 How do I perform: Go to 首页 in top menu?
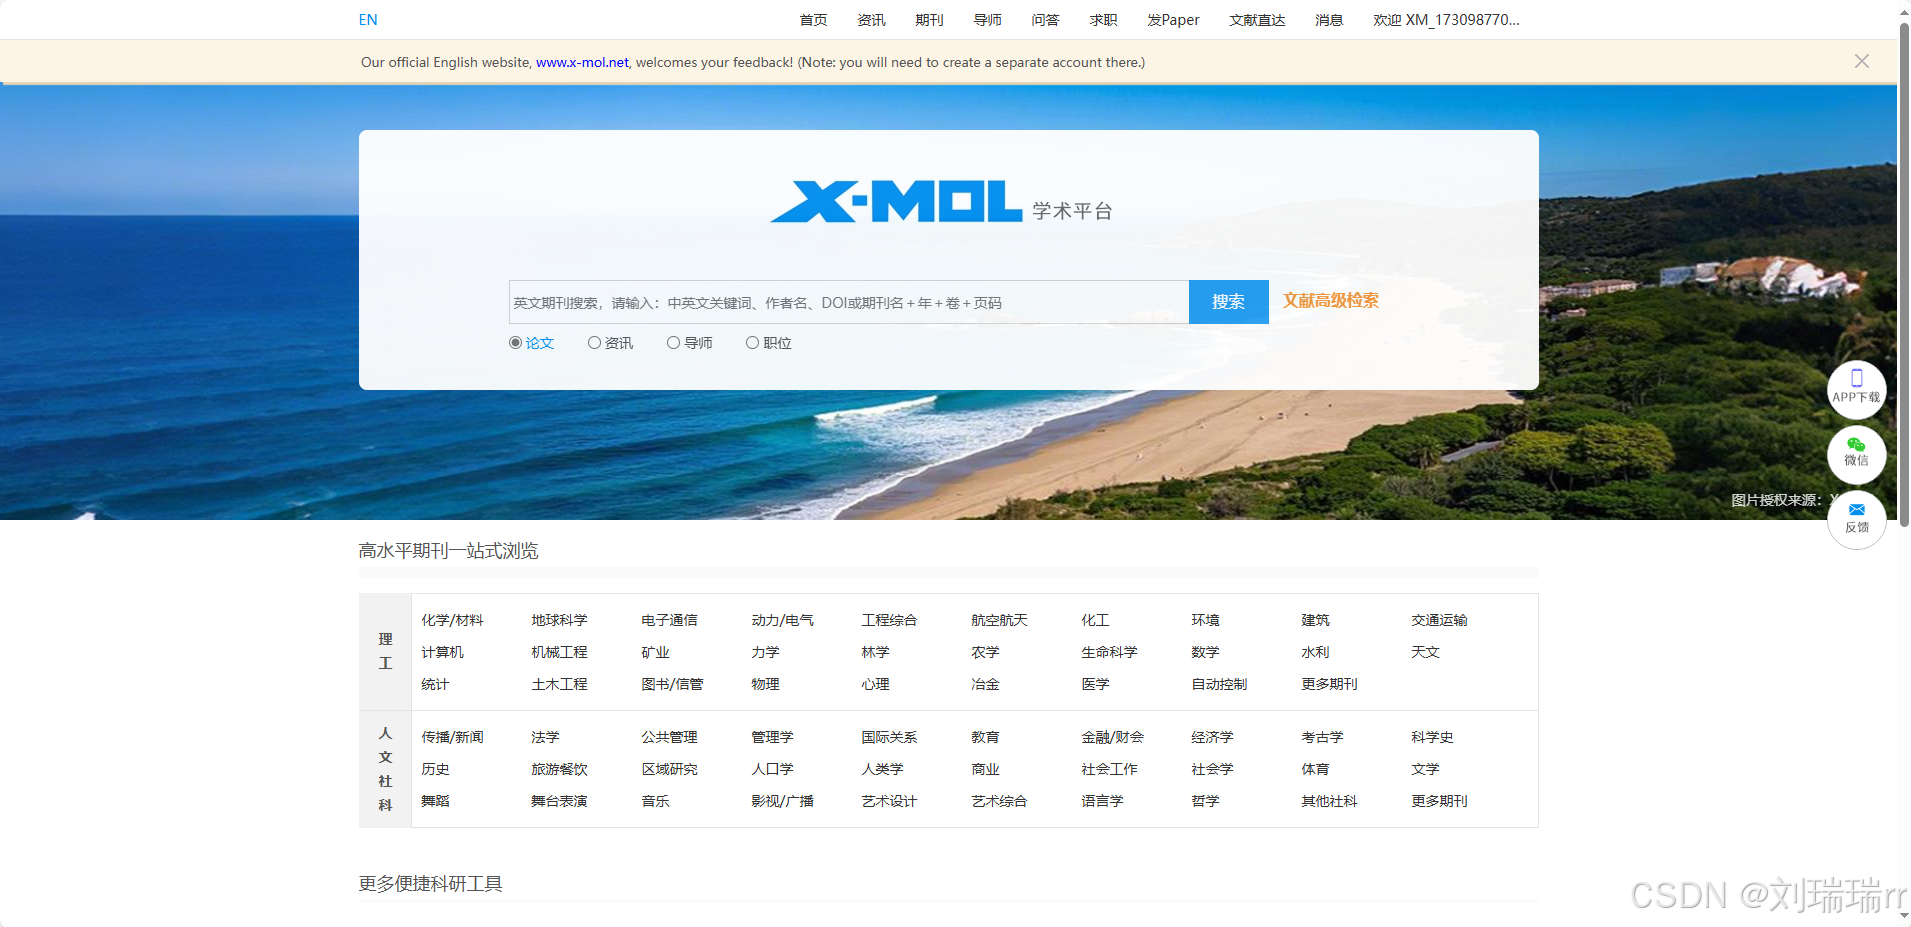coord(813,20)
